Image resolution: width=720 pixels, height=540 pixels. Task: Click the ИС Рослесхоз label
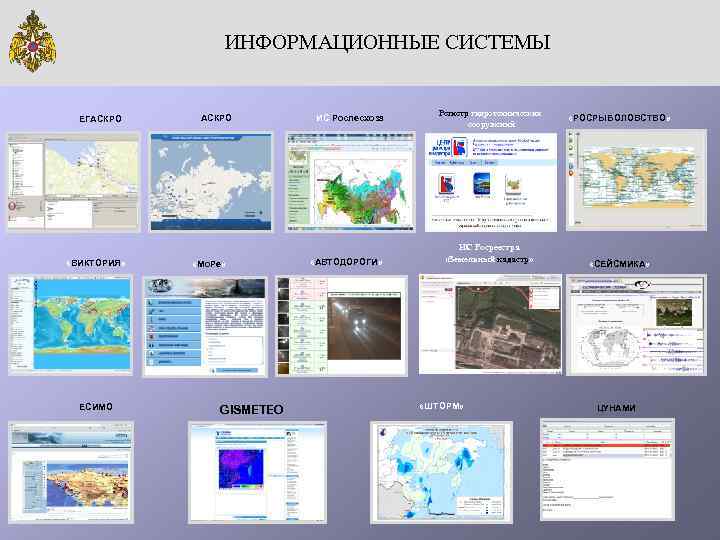(x=350, y=118)
